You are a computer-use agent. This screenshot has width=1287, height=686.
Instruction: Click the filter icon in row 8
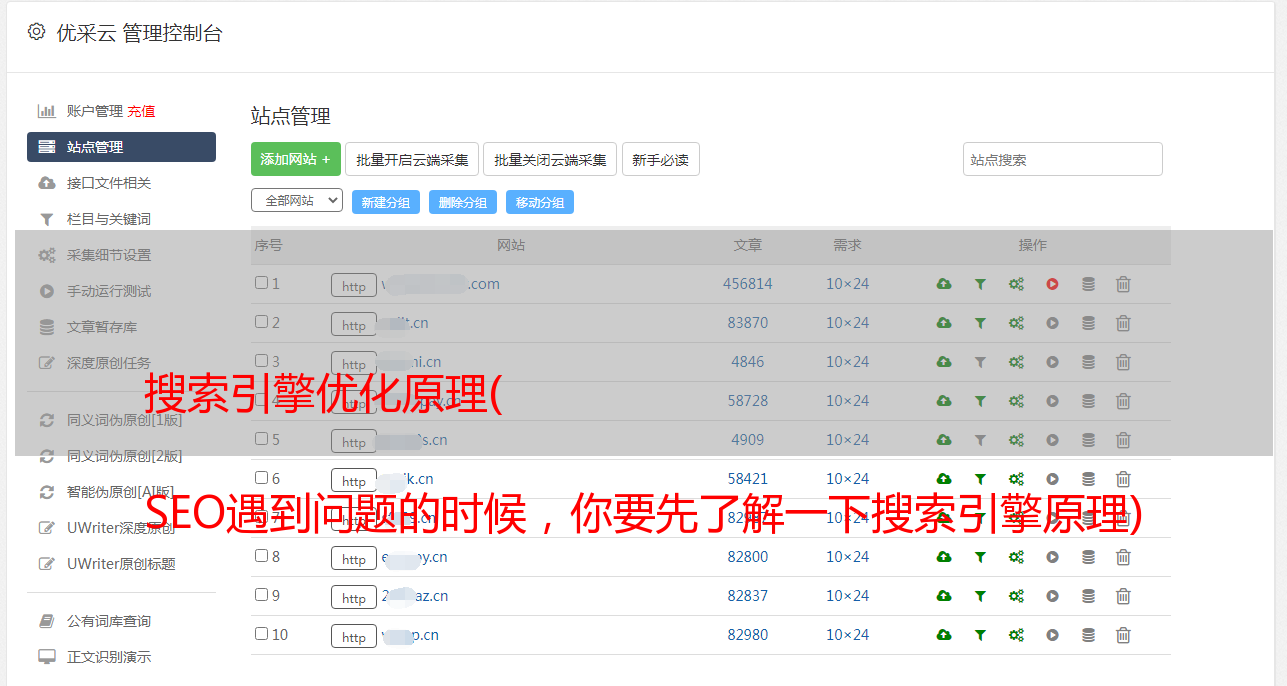coord(980,557)
